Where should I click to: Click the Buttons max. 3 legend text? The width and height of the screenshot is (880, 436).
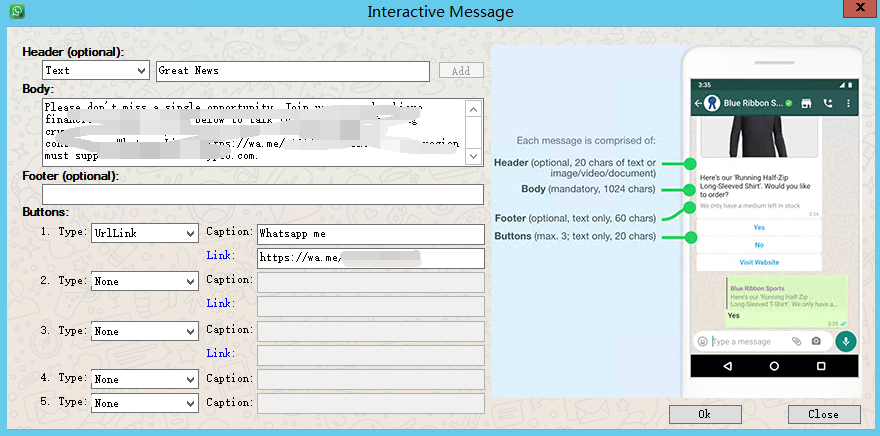coord(575,236)
